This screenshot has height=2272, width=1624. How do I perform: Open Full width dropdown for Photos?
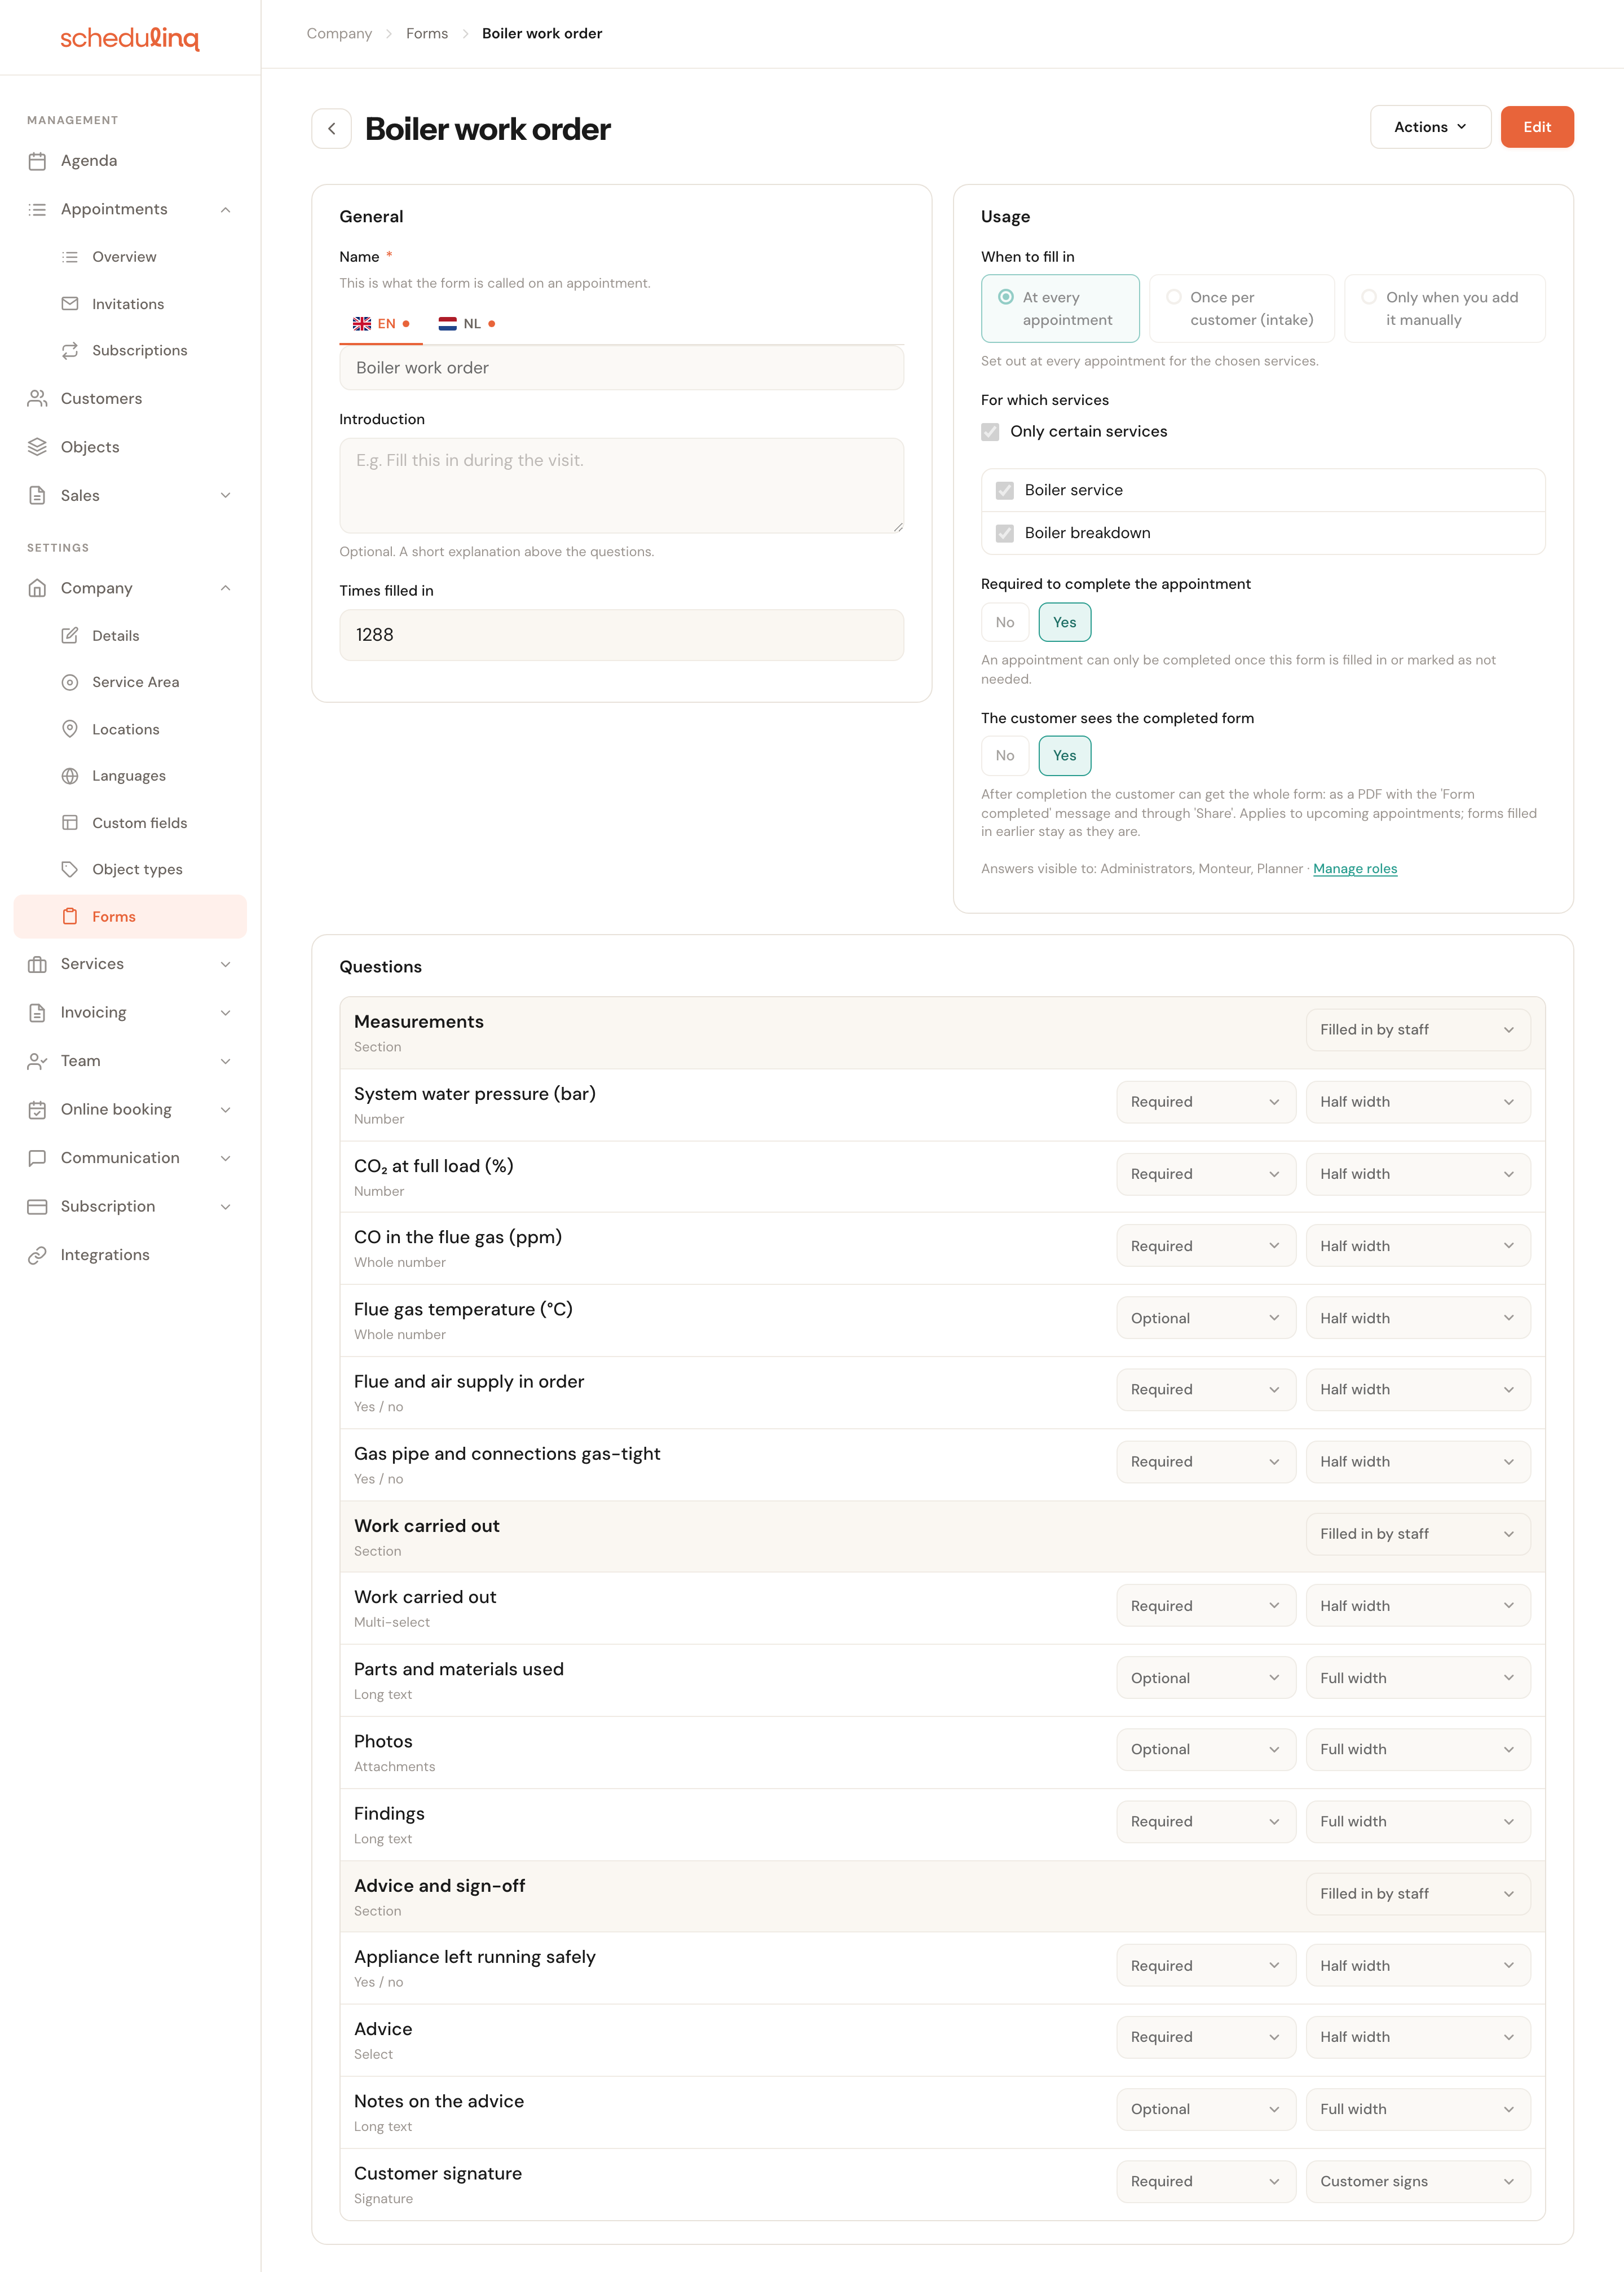[x=1418, y=1750]
